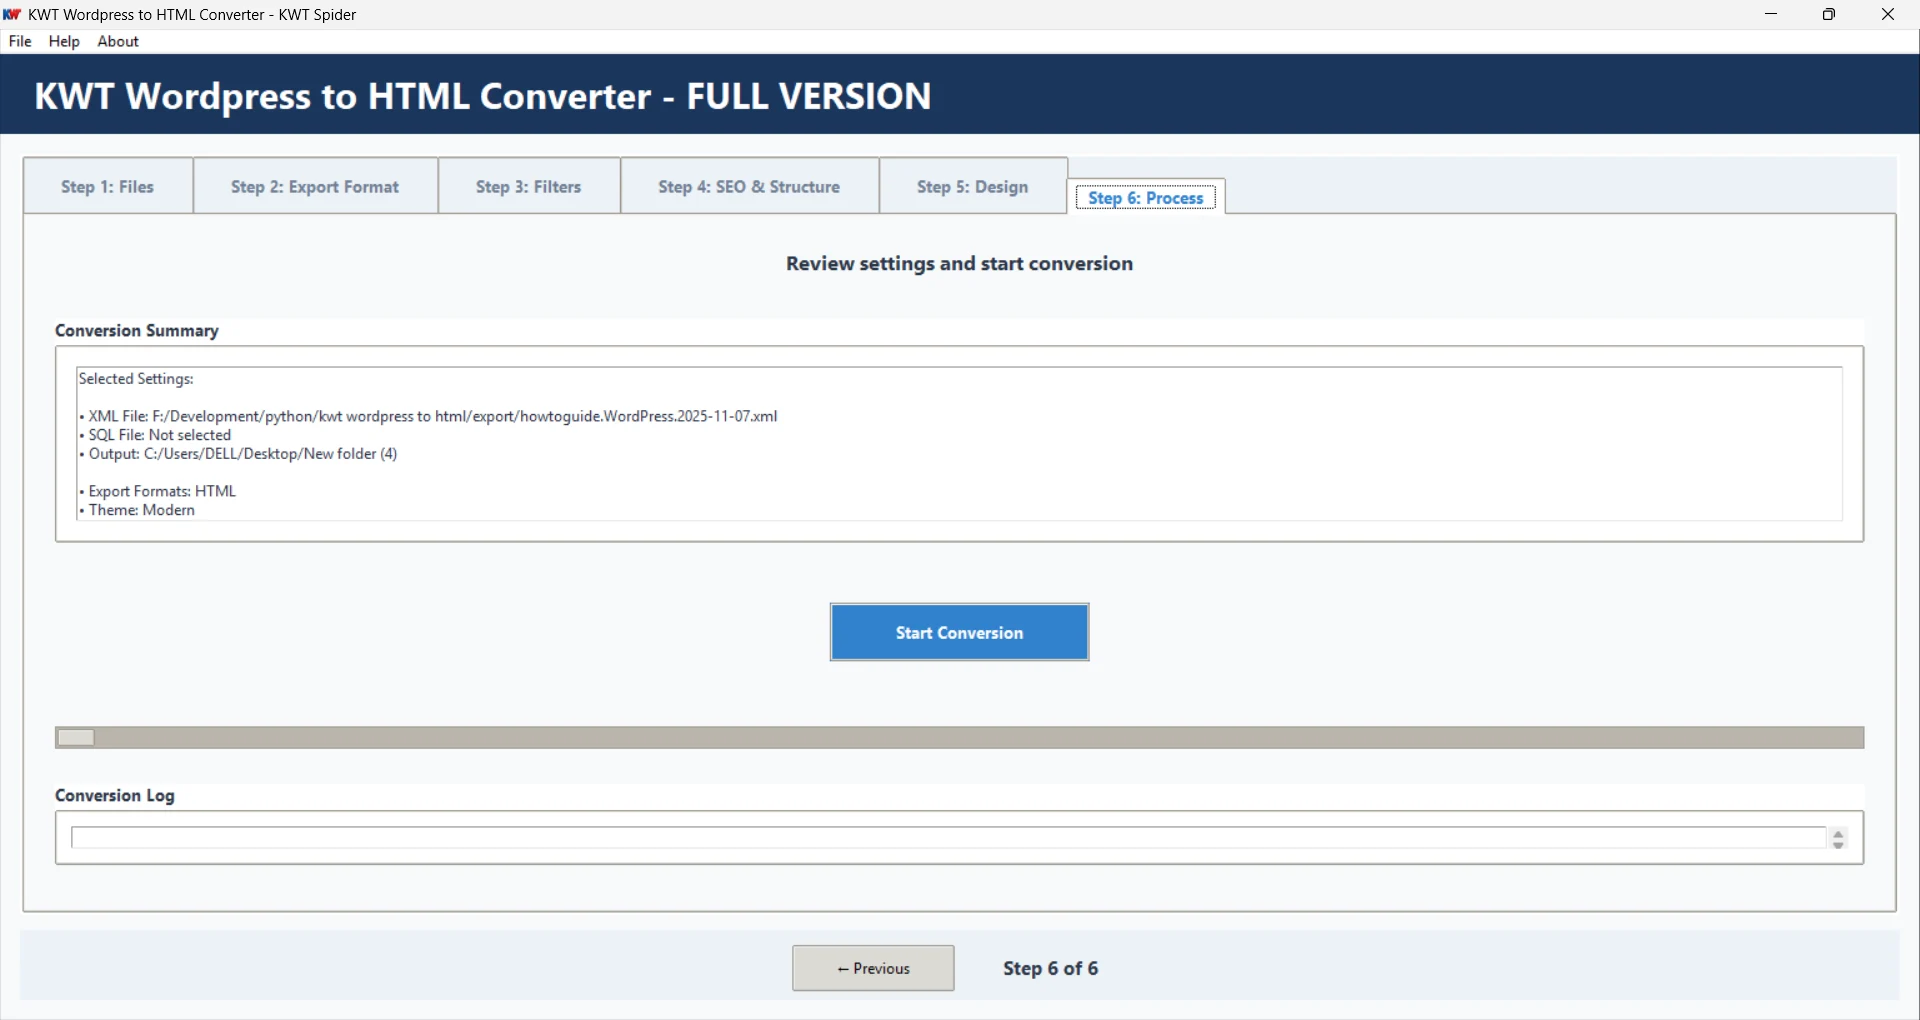1920x1020 pixels.
Task: Click the Conversion Log scroll up arrow
Action: tap(1838, 832)
